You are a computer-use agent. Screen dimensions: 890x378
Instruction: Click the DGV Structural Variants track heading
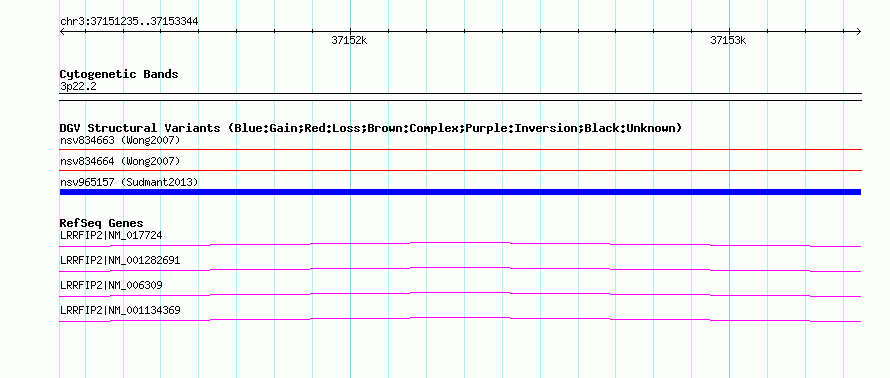[371, 128]
